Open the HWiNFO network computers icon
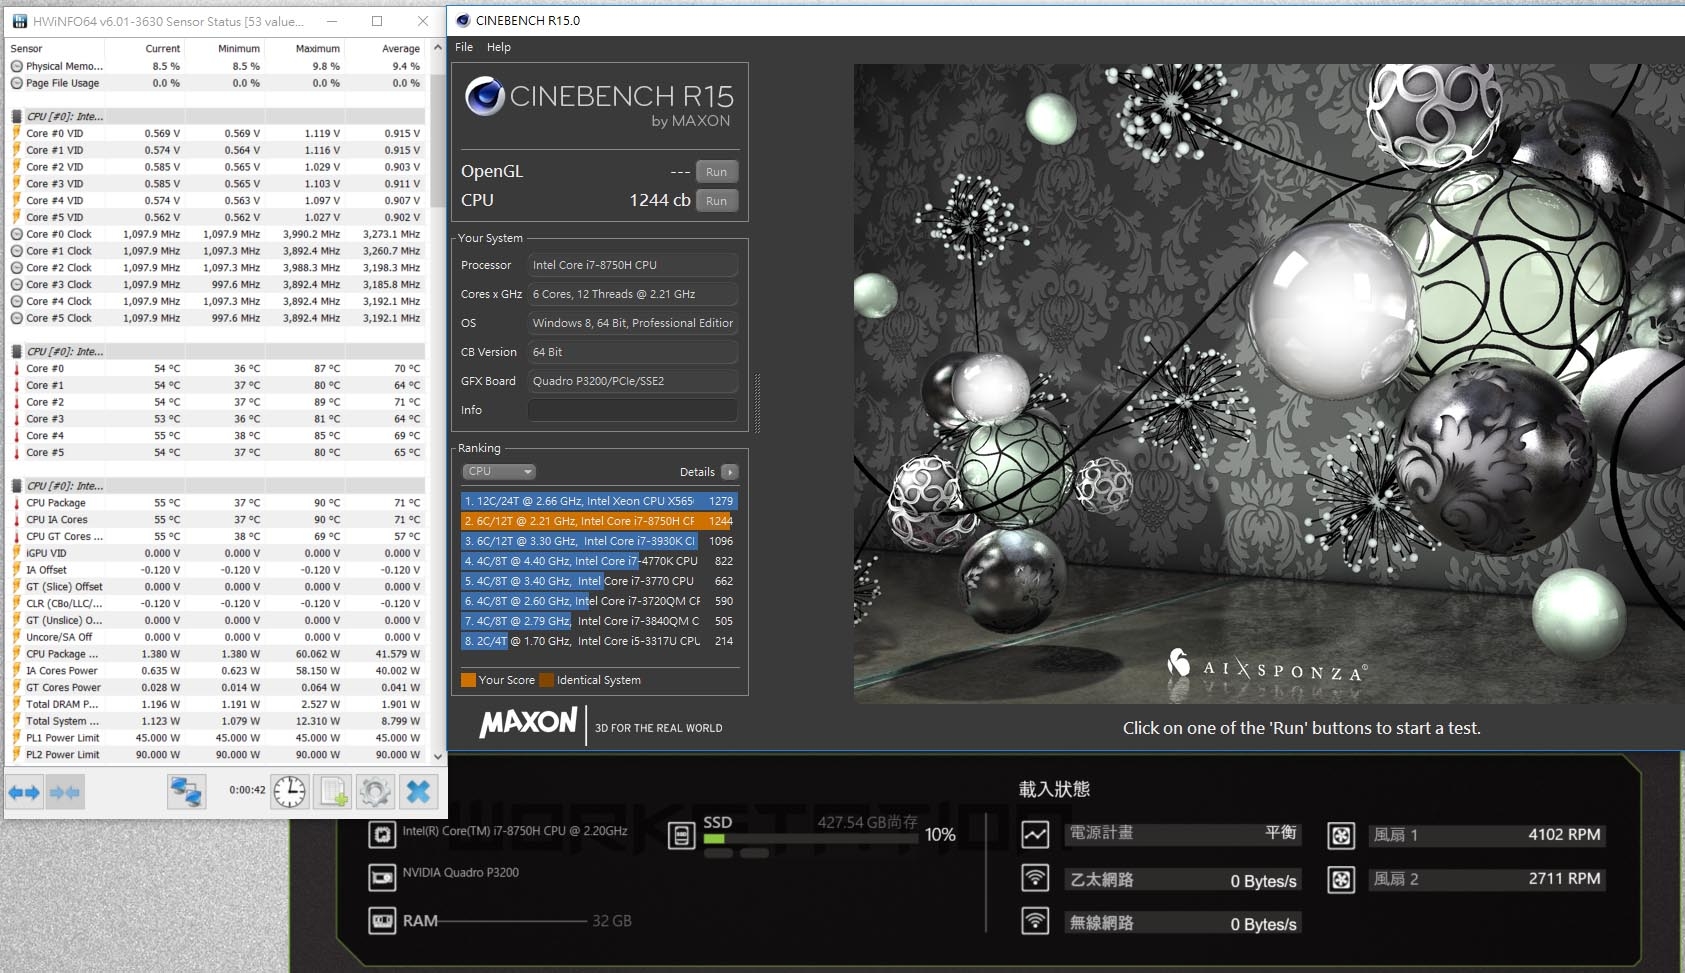Viewport: 1685px width, 973px height. click(x=186, y=792)
